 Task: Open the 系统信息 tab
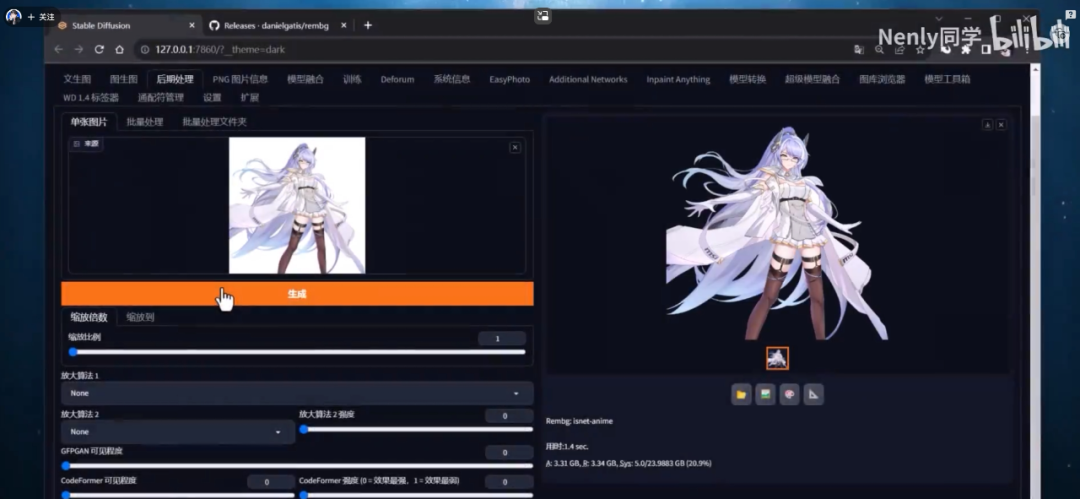452,79
